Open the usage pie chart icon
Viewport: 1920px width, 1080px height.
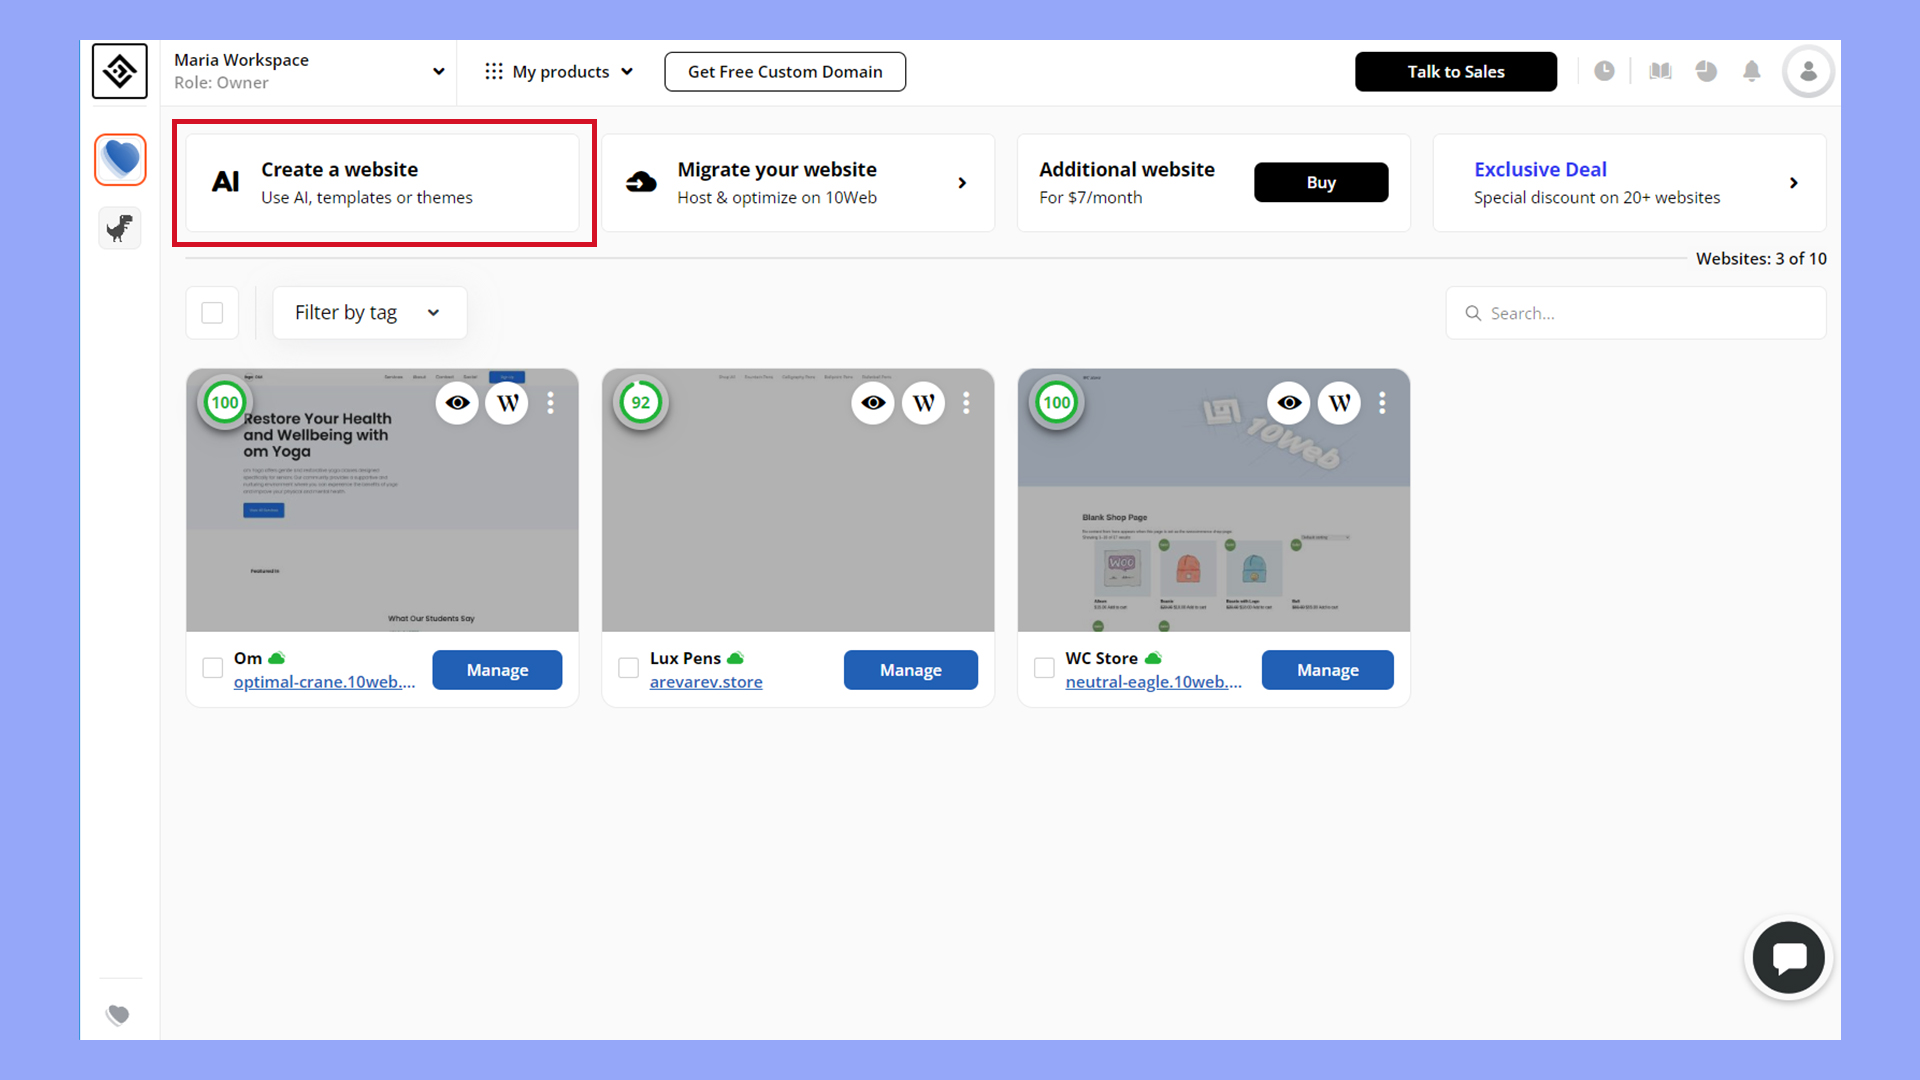click(1706, 71)
